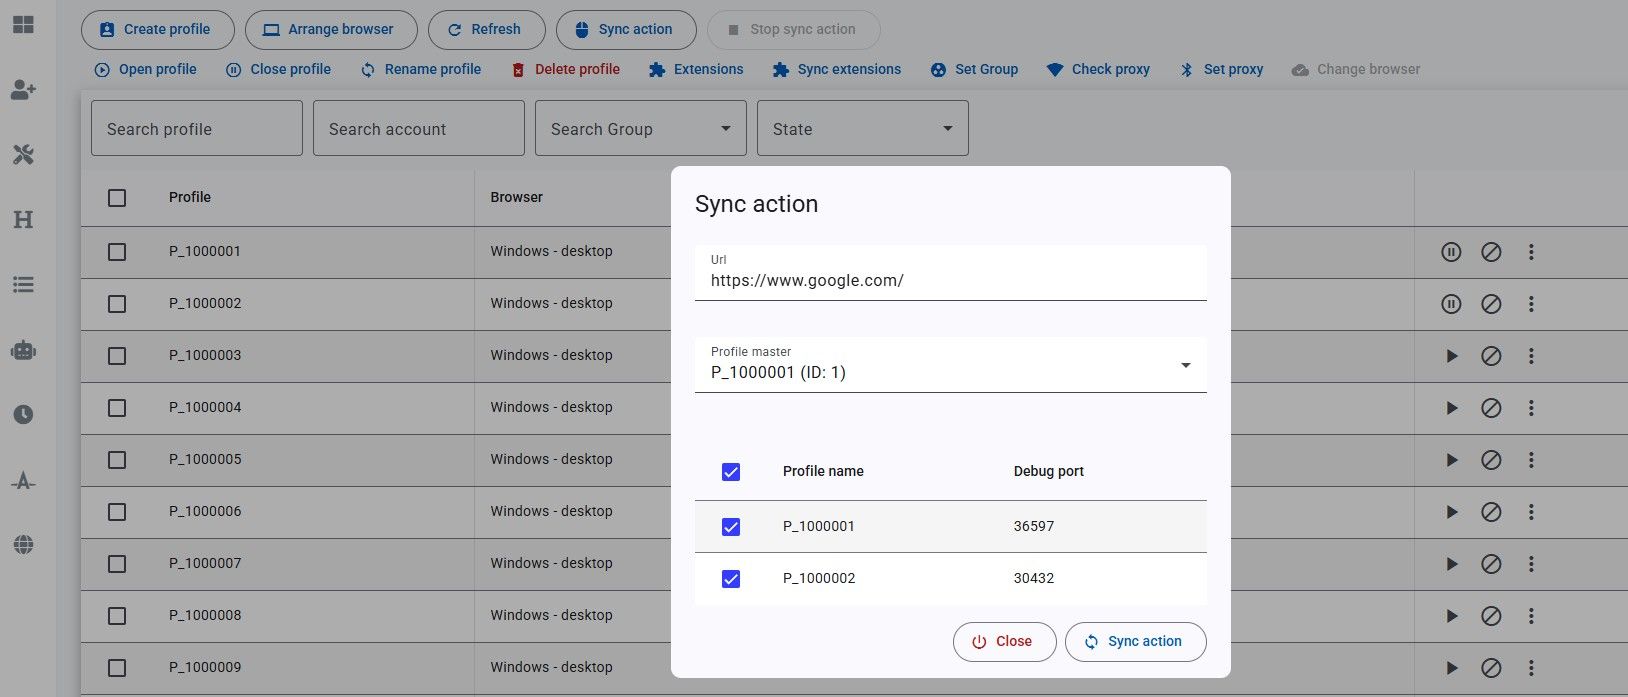The image size is (1628, 697).
Task: Uncheck select-all checkbox in Sync action dialog
Action: pyautogui.click(x=731, y=472)
